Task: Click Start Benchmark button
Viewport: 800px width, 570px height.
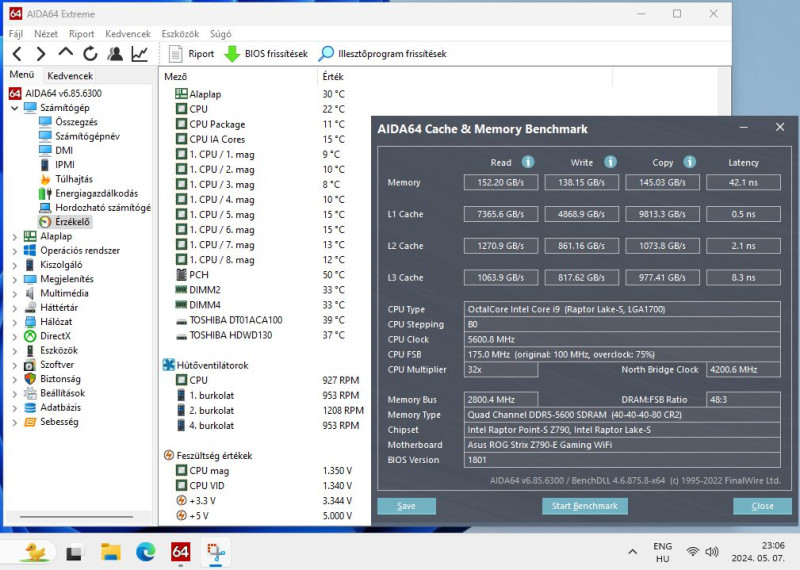Action: (x=585, y=506)
